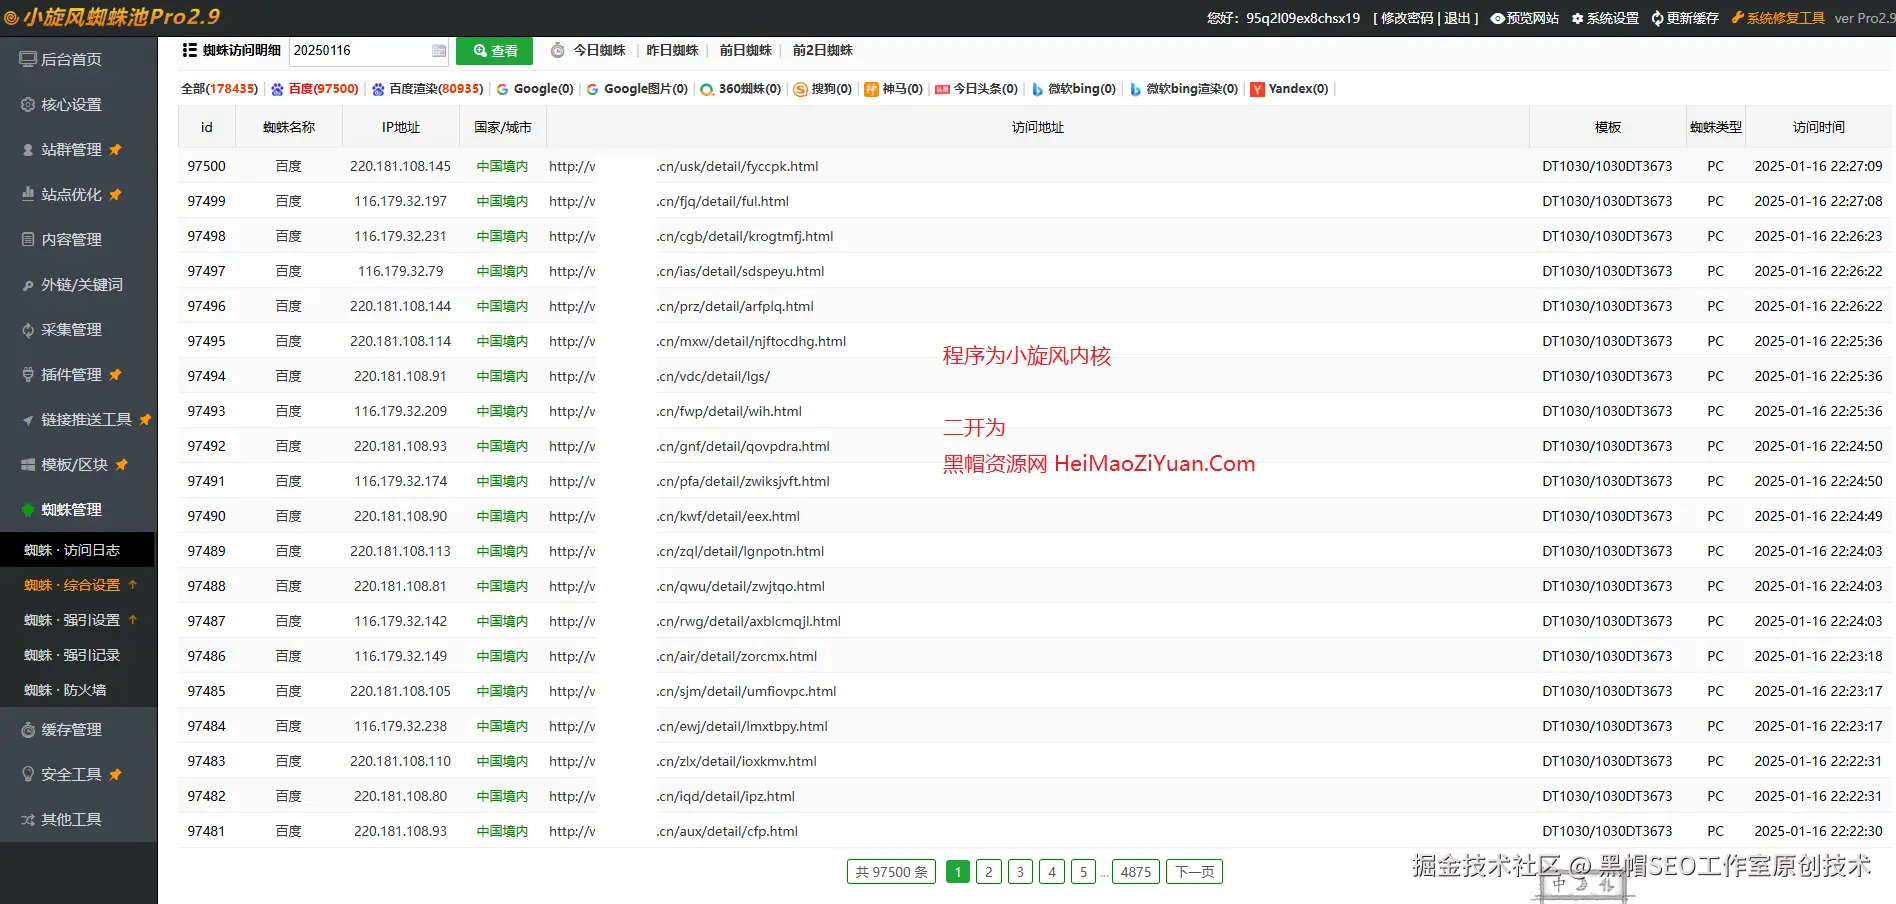This screenshot has width=1896, height=904.
Task: Click the Baidu render icon beside 百度渲染
Action: coord(378,89)
